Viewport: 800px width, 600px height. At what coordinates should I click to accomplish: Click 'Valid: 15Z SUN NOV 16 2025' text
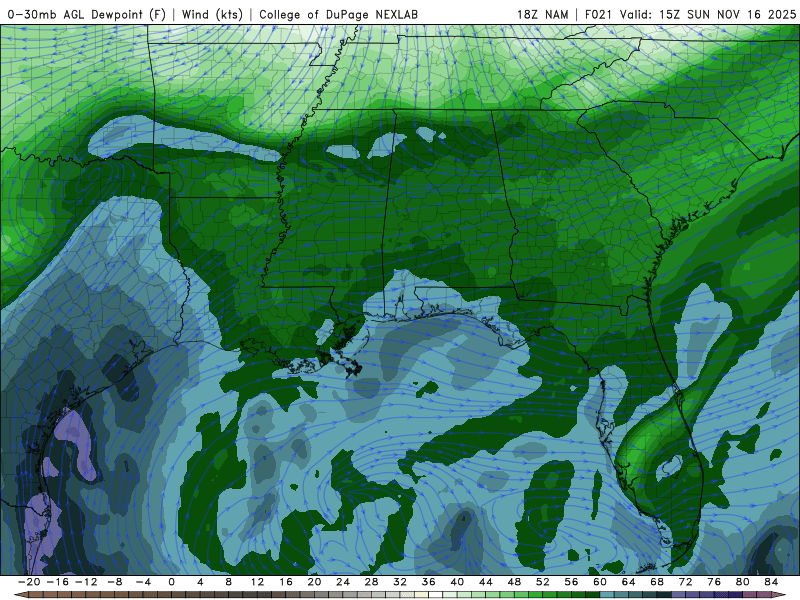(708, 15)
